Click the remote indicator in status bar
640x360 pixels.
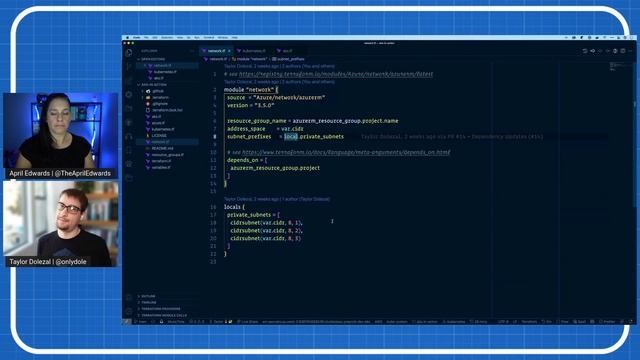click(x=127, y=322)
